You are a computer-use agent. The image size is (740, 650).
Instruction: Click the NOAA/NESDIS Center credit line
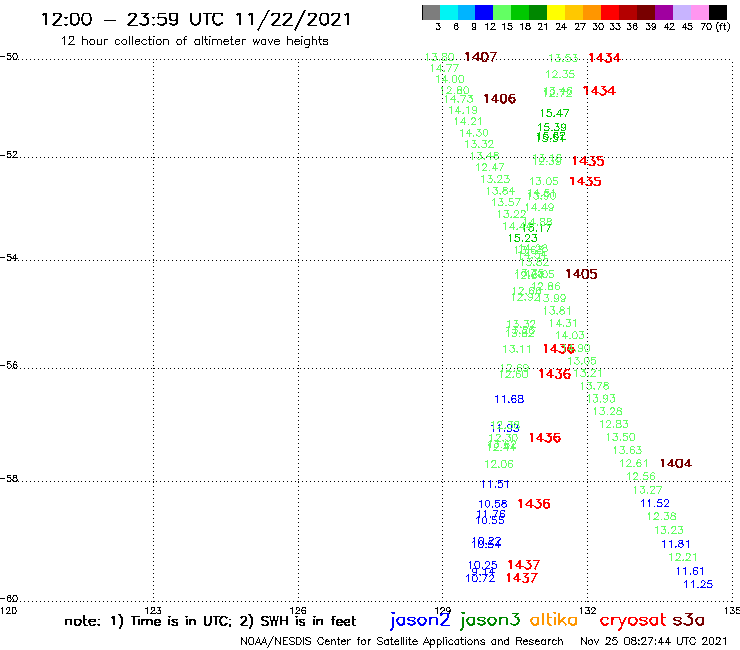click(402, 641)
